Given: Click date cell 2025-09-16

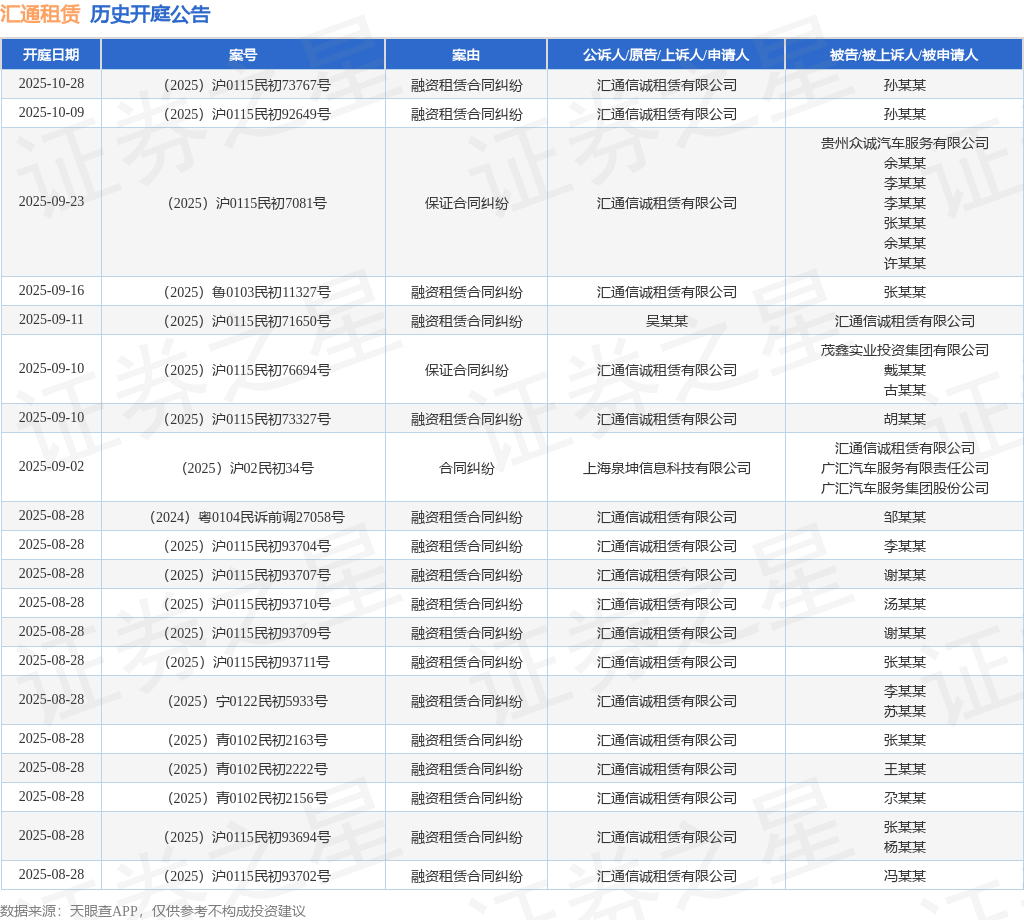Looking at the screenshot, I should click(51, 290).
